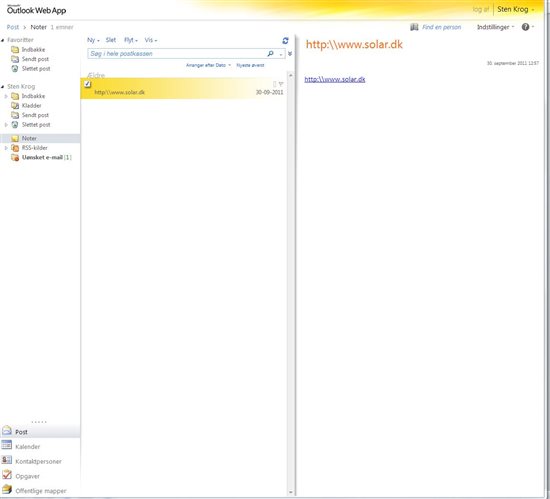Open the Offentlige mapper icon
This screenshot has width=550, height=499.
pos(7,490)
